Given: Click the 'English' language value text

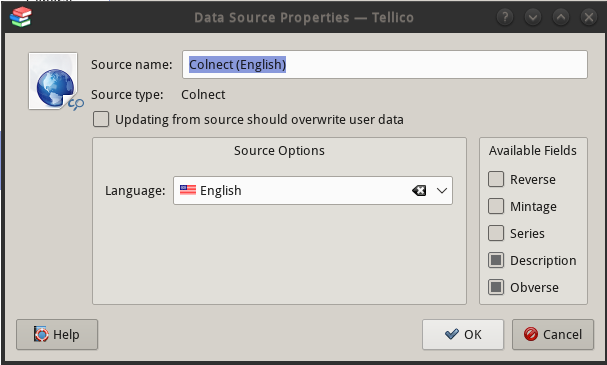Looking at the screenshot, I should point(221,190).
